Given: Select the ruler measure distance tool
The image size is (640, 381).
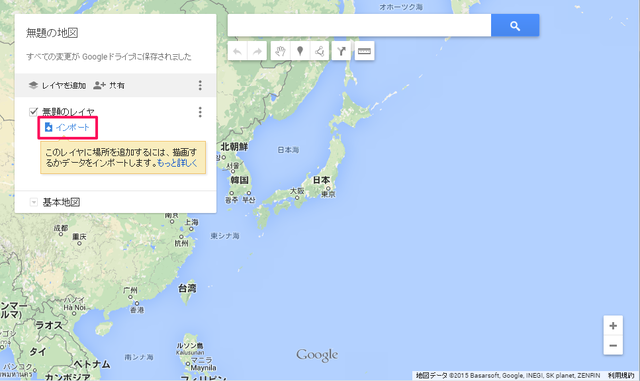Looking at the screenshot, I should point(364,51).
